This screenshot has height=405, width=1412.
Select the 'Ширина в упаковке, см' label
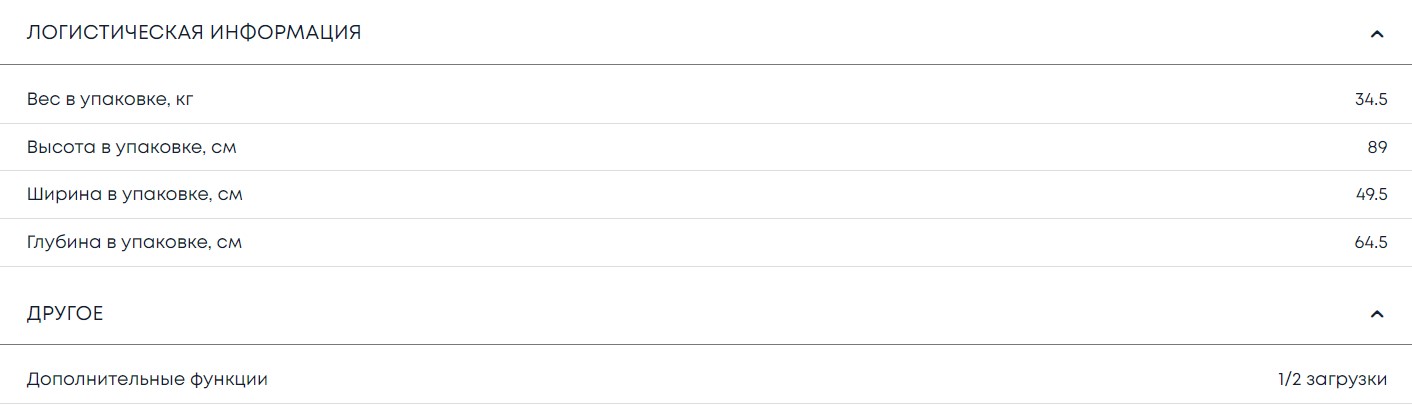[134, 194]
